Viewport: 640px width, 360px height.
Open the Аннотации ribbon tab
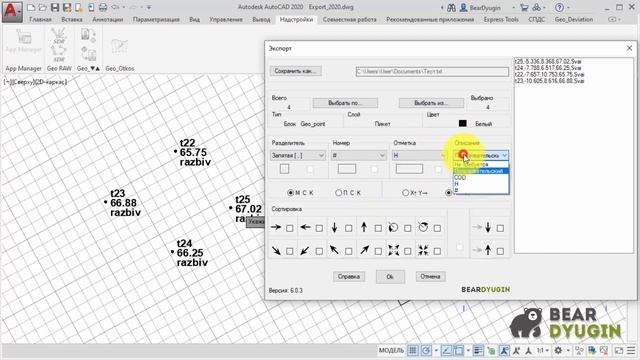click(x=107, y=19)
